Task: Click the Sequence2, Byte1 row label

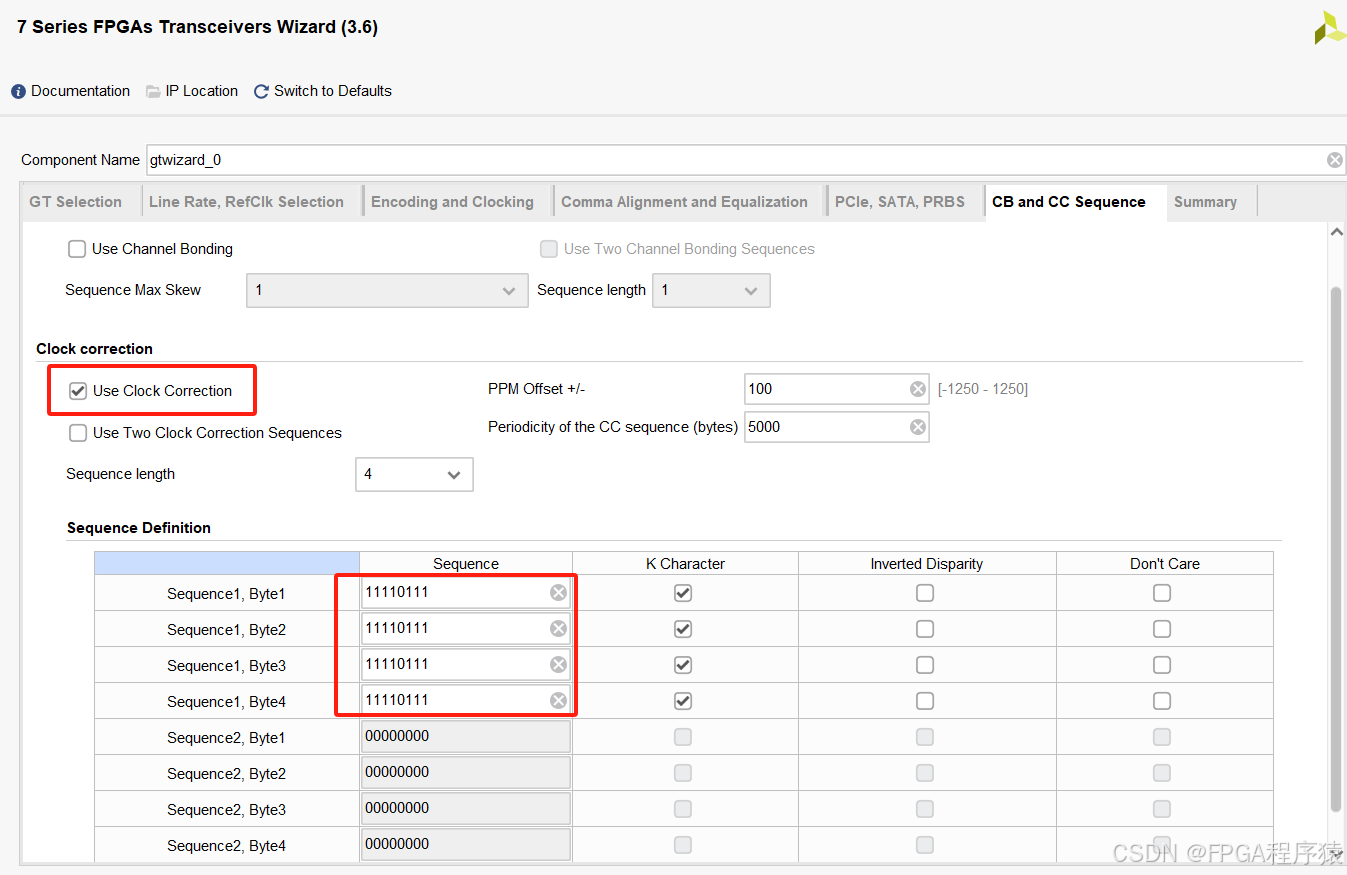Action: point(226,738)
